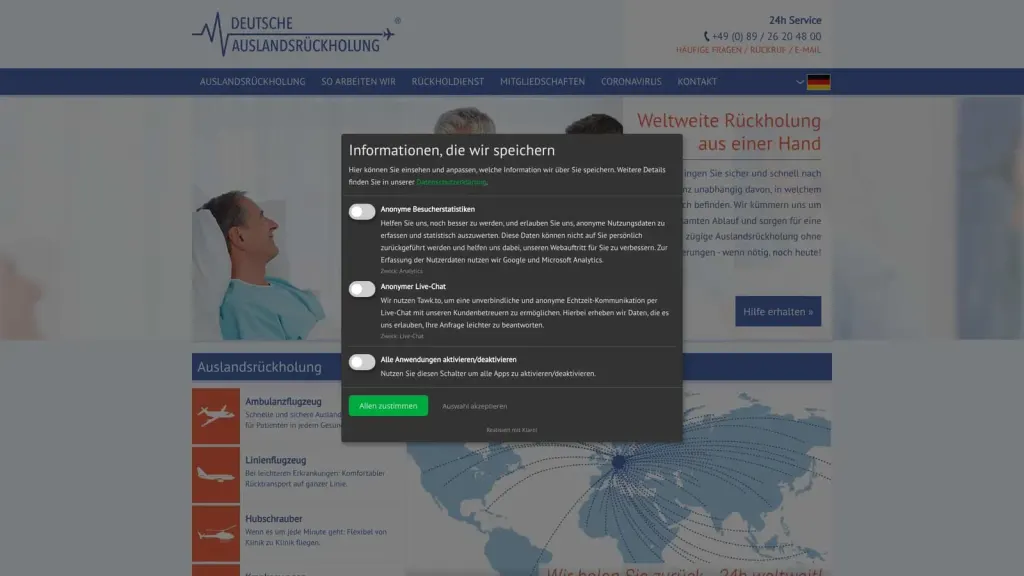This screenshot has height=576, width=1024.
Task: Click the Ambulanzflugzeug airplane icon
Action: [x=216, y=416]
